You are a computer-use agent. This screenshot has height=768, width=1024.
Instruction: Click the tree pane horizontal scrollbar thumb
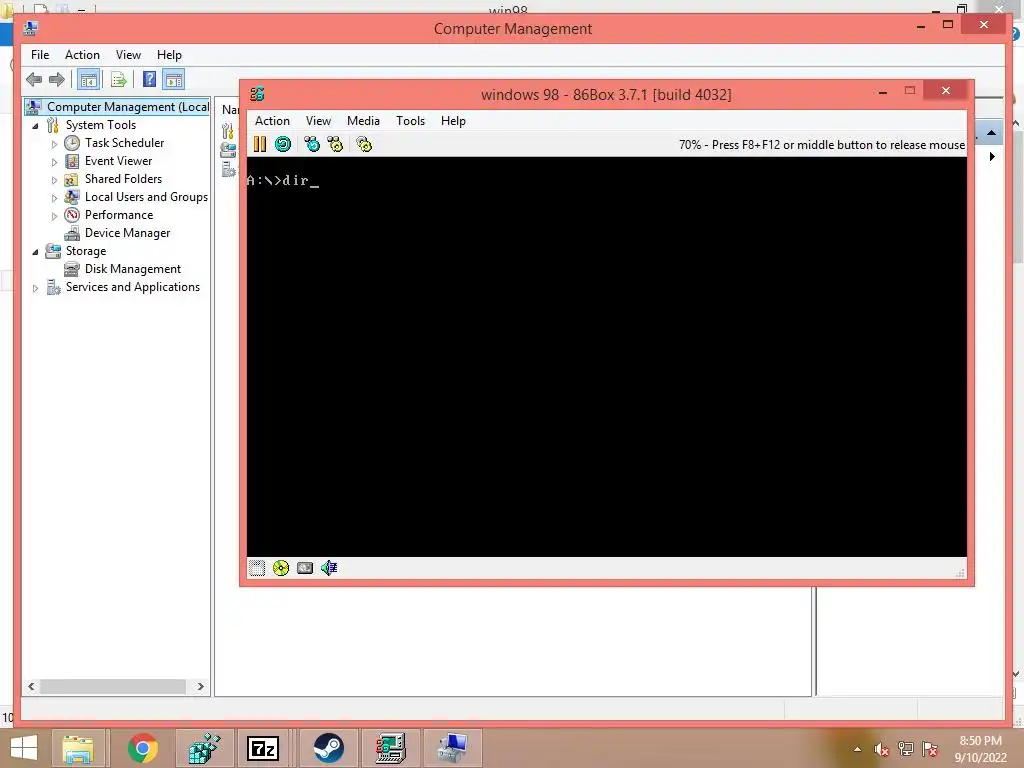pyautogui.click(x=113, y=686)
